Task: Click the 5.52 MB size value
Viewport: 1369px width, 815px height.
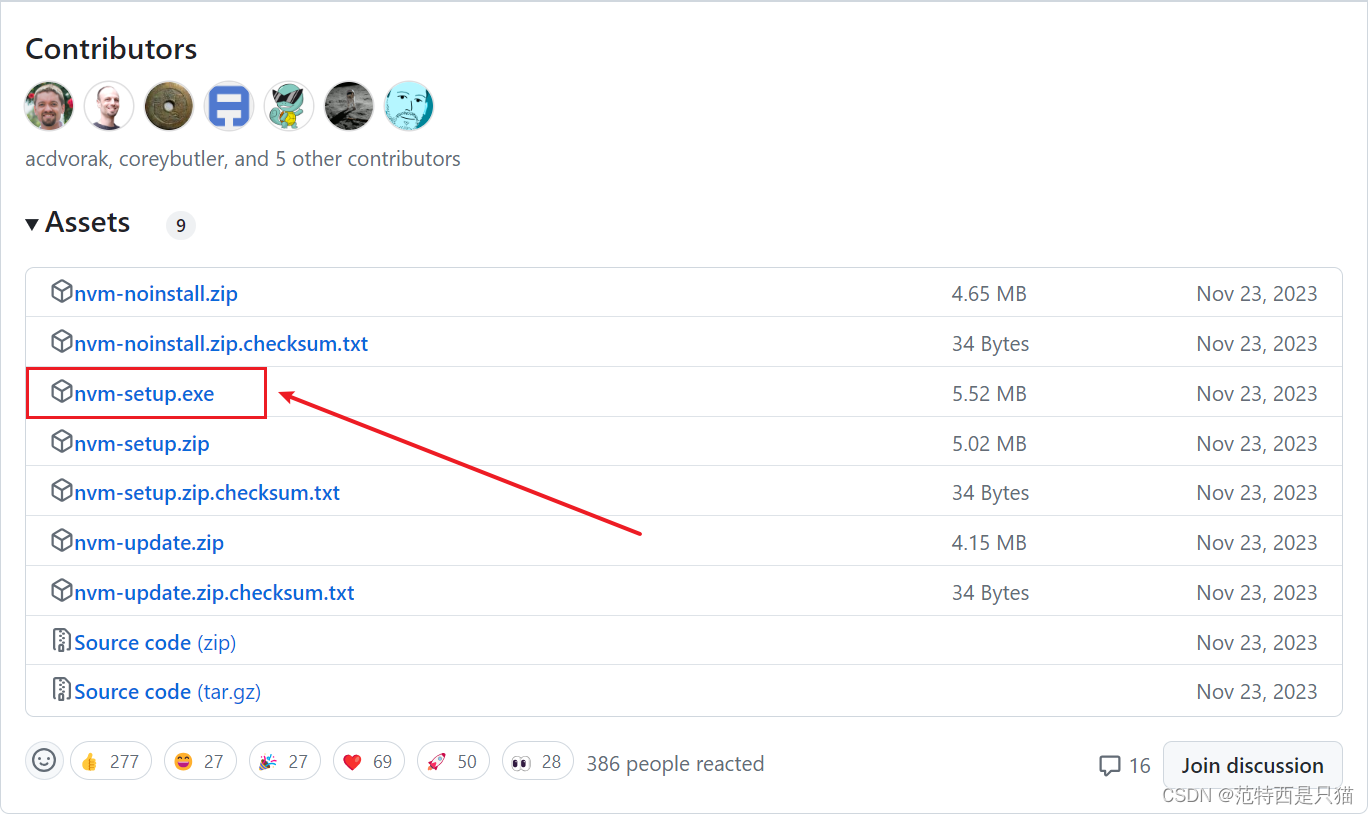Action: click(989, 394)
